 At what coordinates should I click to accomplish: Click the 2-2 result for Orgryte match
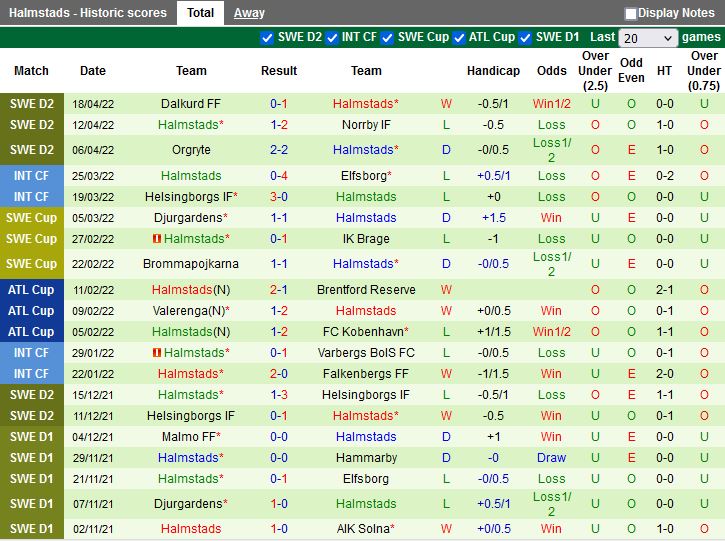tap(279, 150)
